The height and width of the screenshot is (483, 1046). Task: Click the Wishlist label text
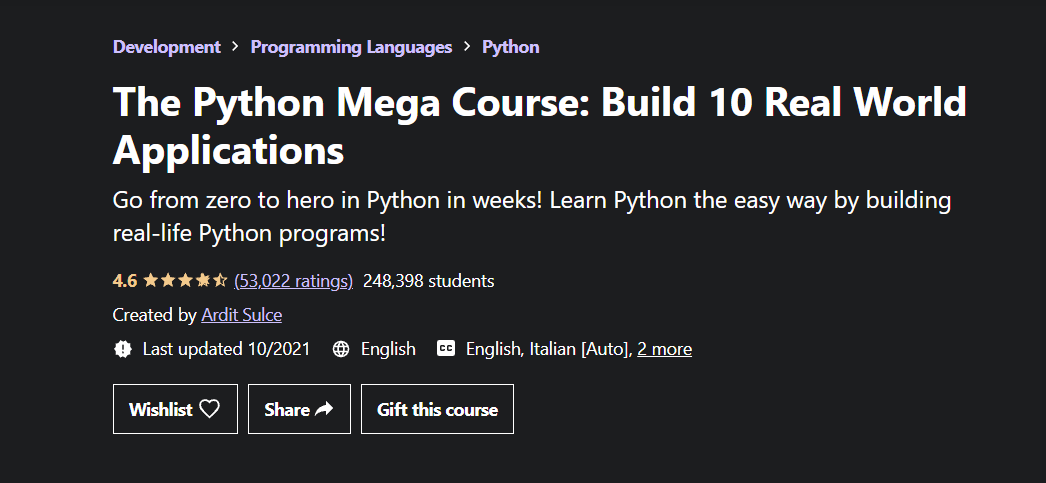coord(161,409)
